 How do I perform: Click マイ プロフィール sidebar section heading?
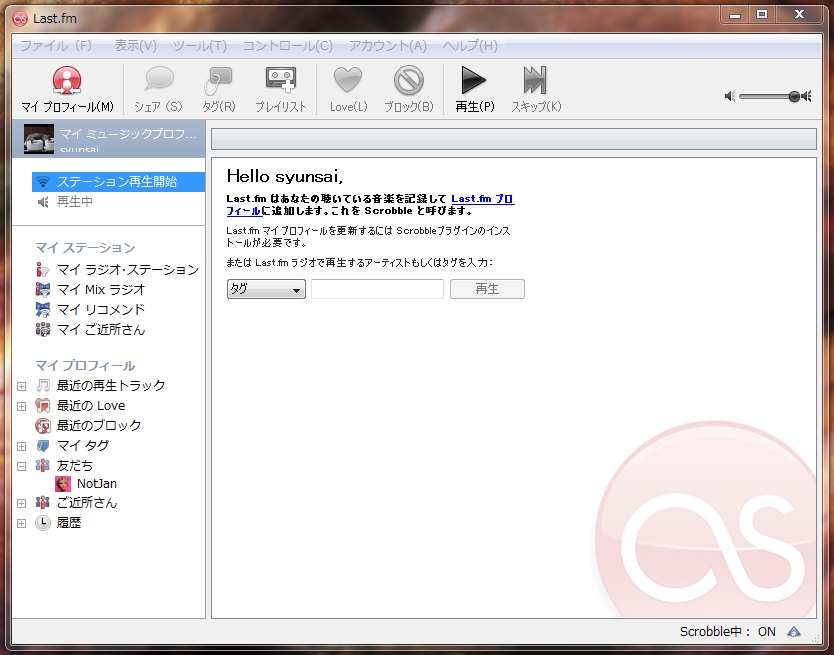click(85, 366)
